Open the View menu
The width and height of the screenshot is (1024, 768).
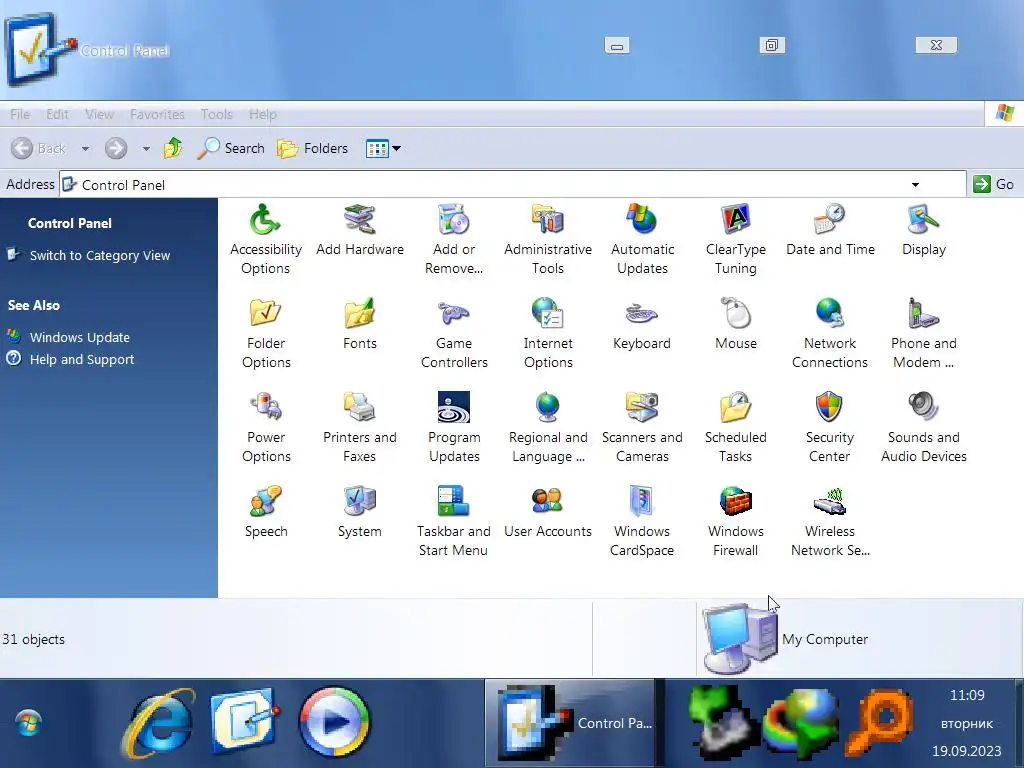tap(99, 114)
